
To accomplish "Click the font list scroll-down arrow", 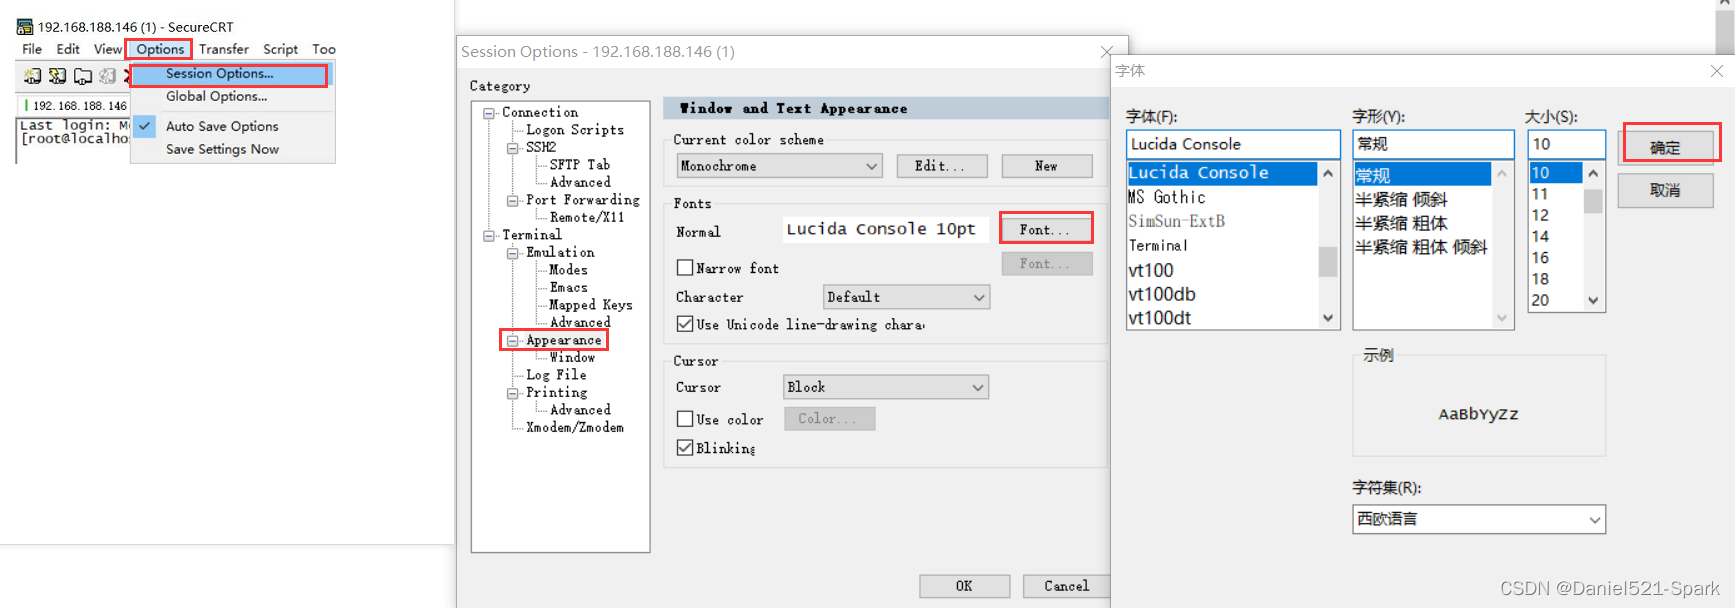I will click(x=1328, y=318).
